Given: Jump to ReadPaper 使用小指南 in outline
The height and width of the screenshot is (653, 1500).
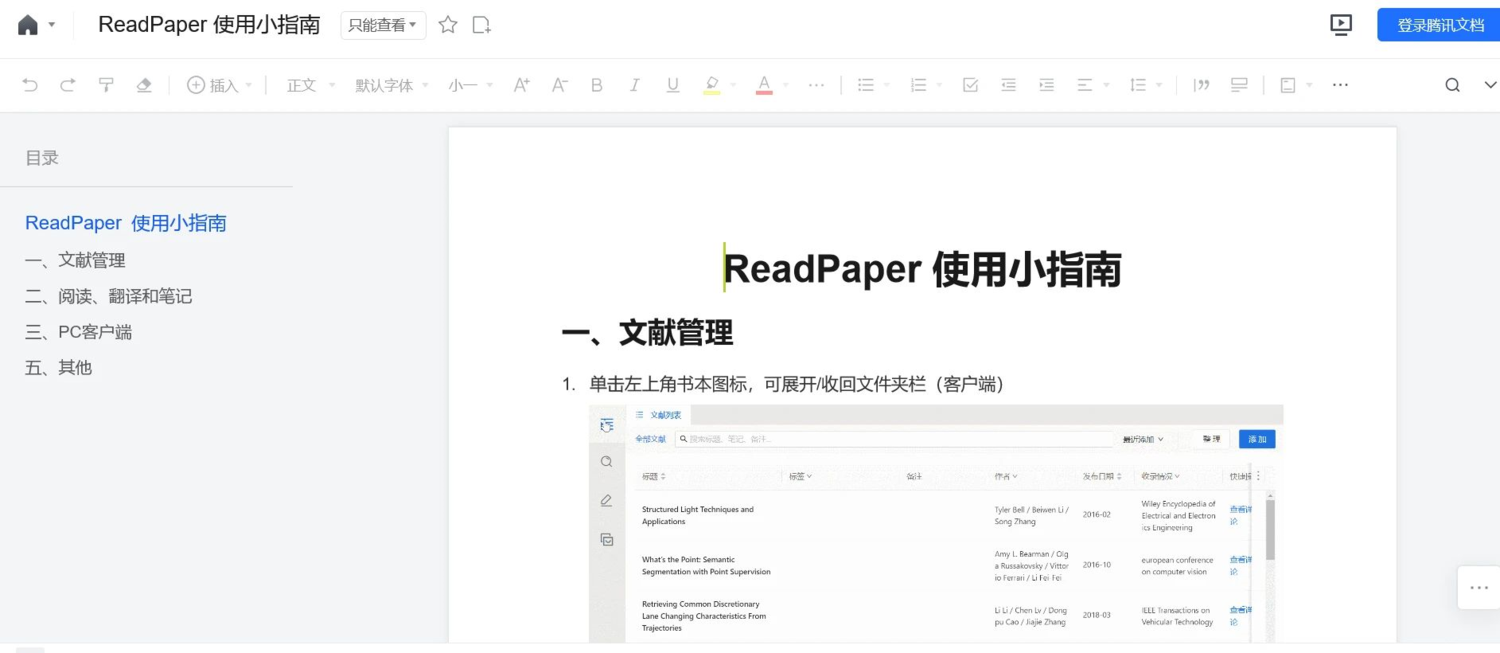Looking at the screenshot, I should [126, 223].
